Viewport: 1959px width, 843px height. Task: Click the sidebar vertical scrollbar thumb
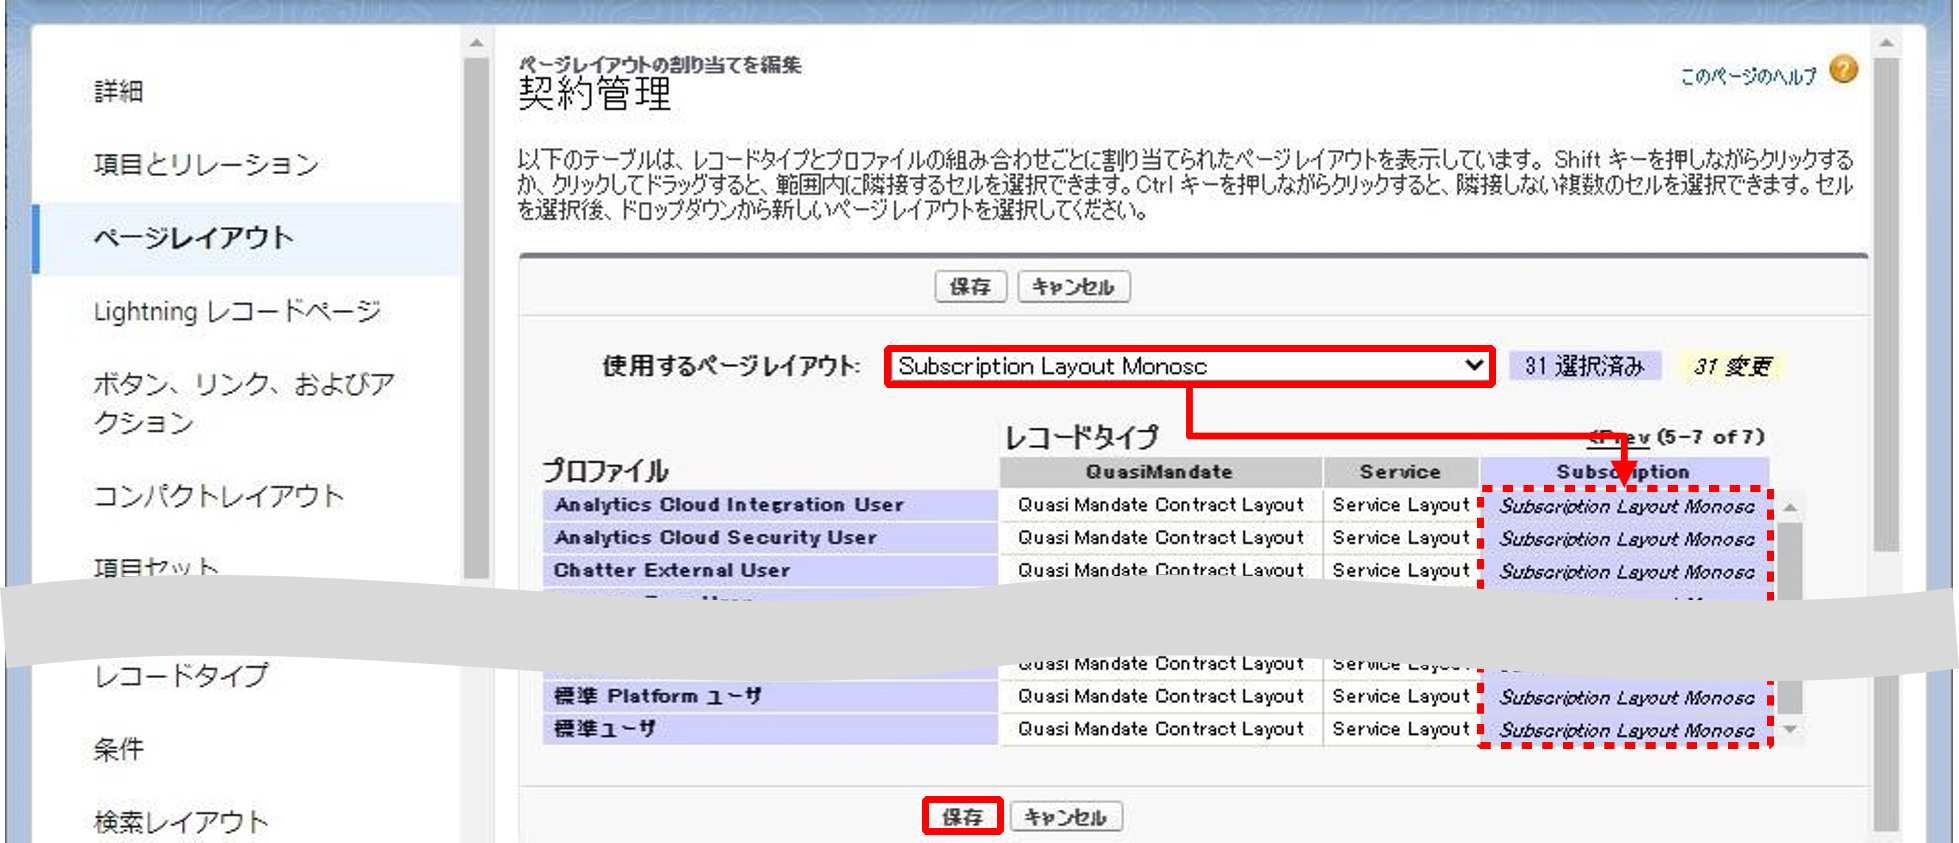pos(476,318)
